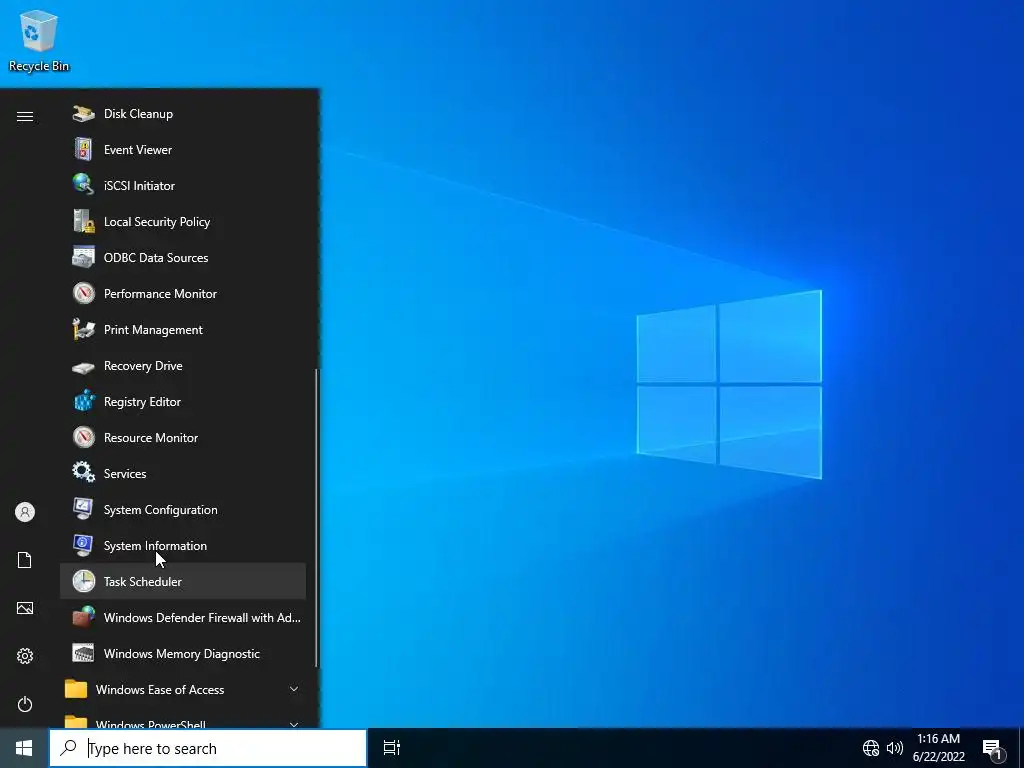The image size is (1024, 768).
Task: Launch iSCSI Initiator via its icon
Action: [x=84, y=185]
